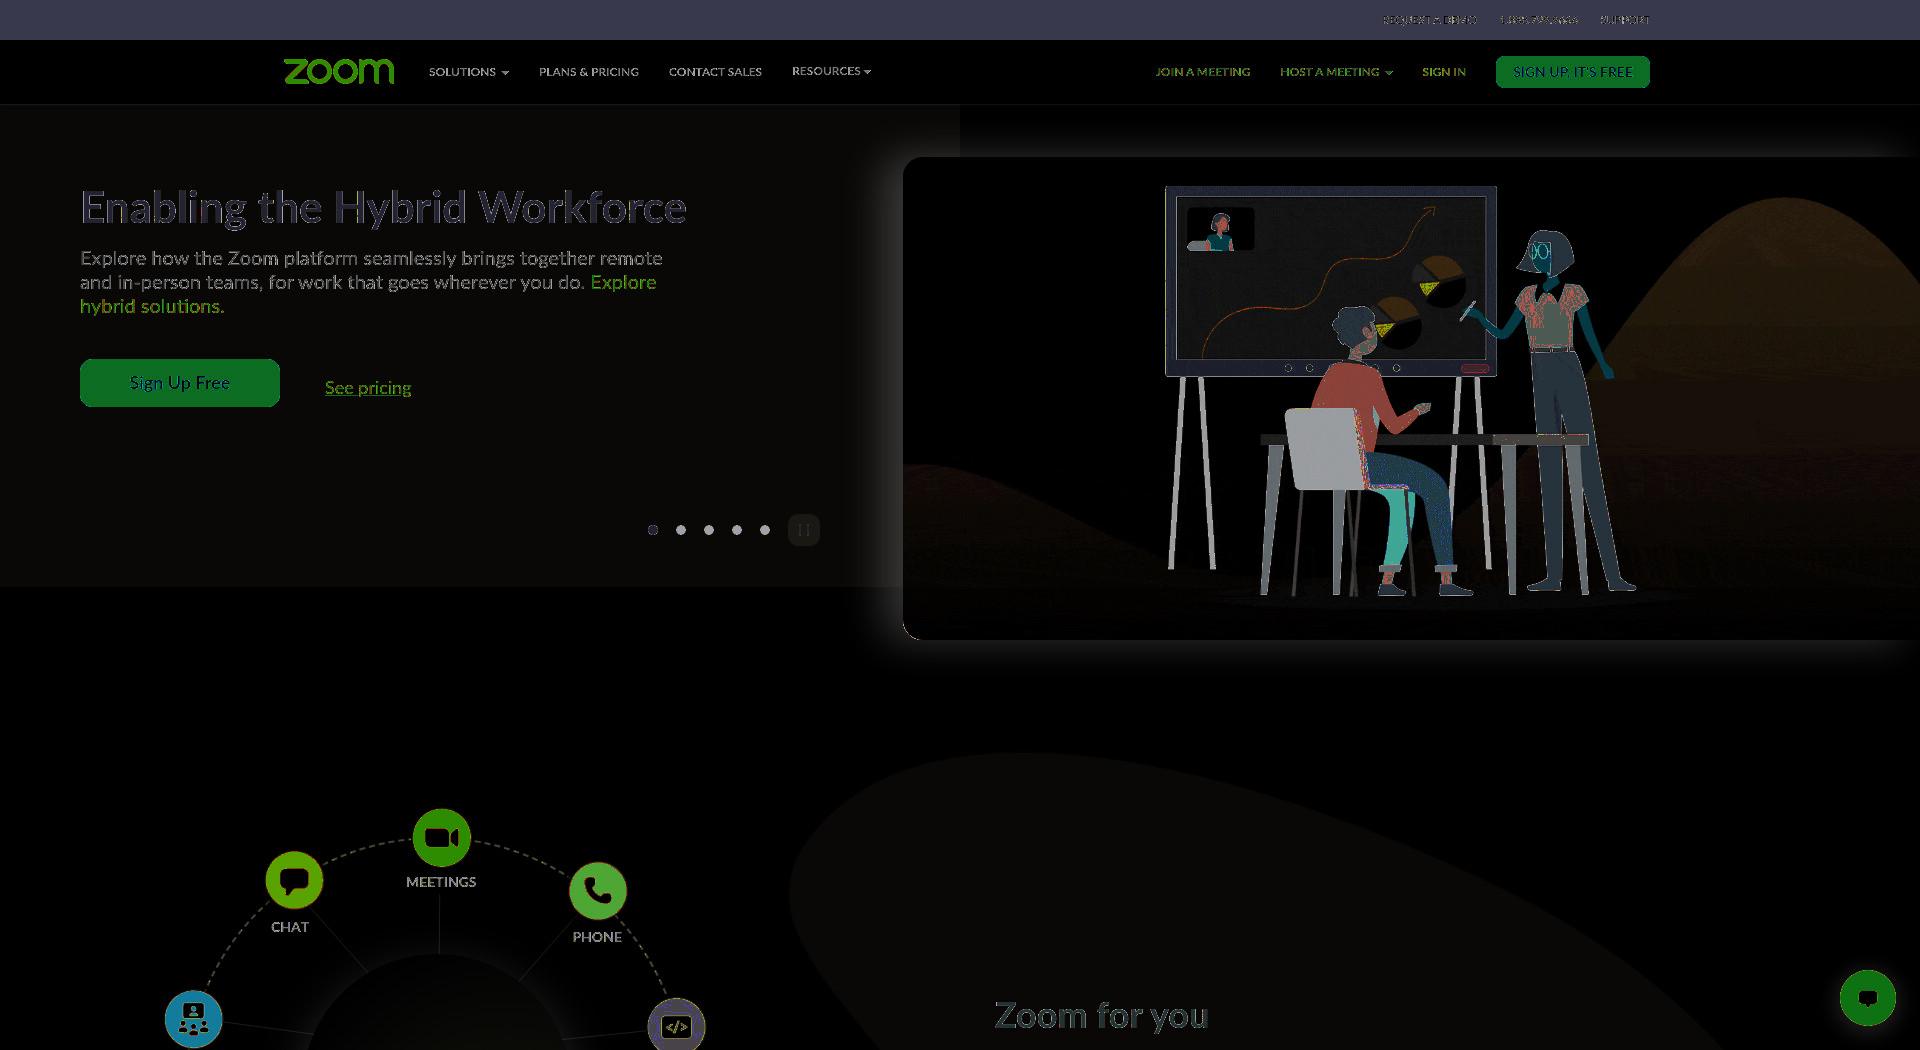Click Sign Up, It's Free button
This screenshot has width=1920, height=1050.
[1572, 72]
